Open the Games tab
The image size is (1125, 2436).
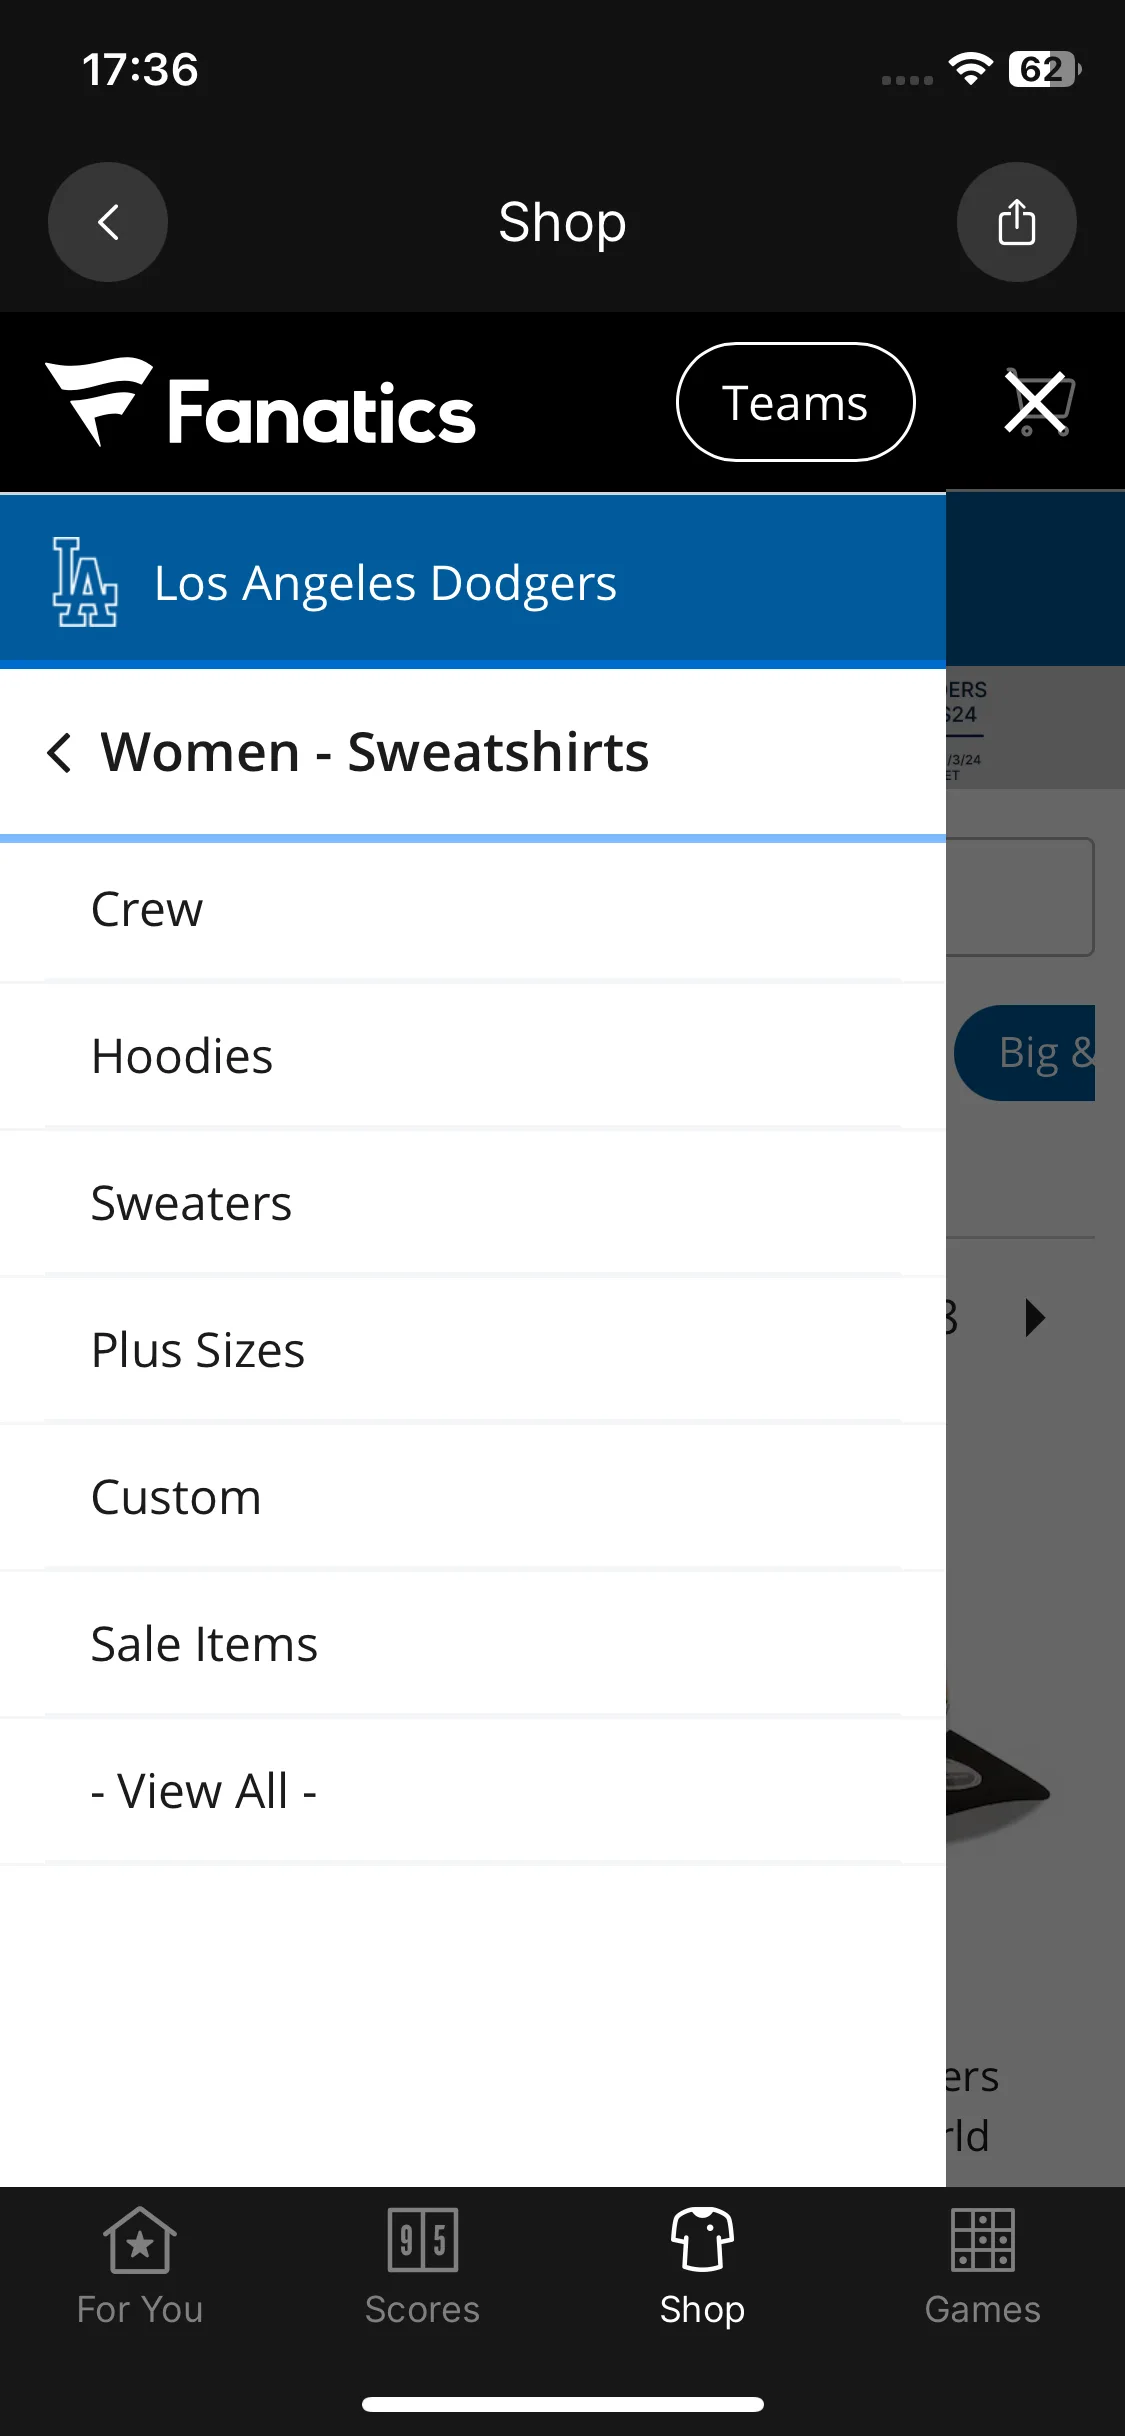983,2266
